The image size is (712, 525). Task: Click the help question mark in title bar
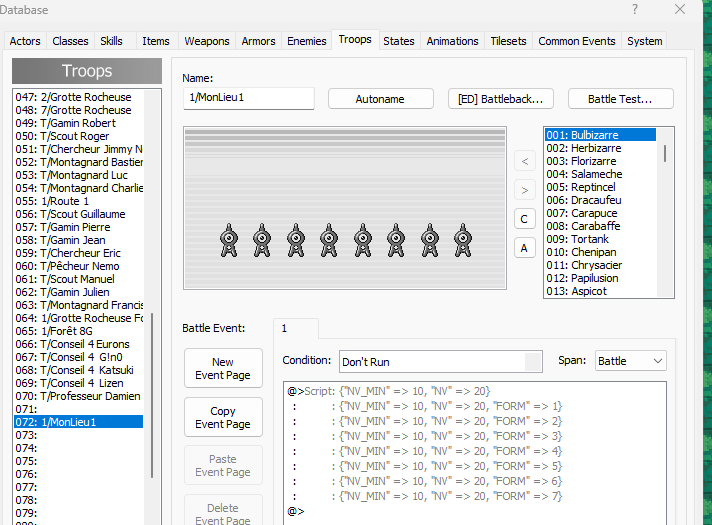point(635,10)
